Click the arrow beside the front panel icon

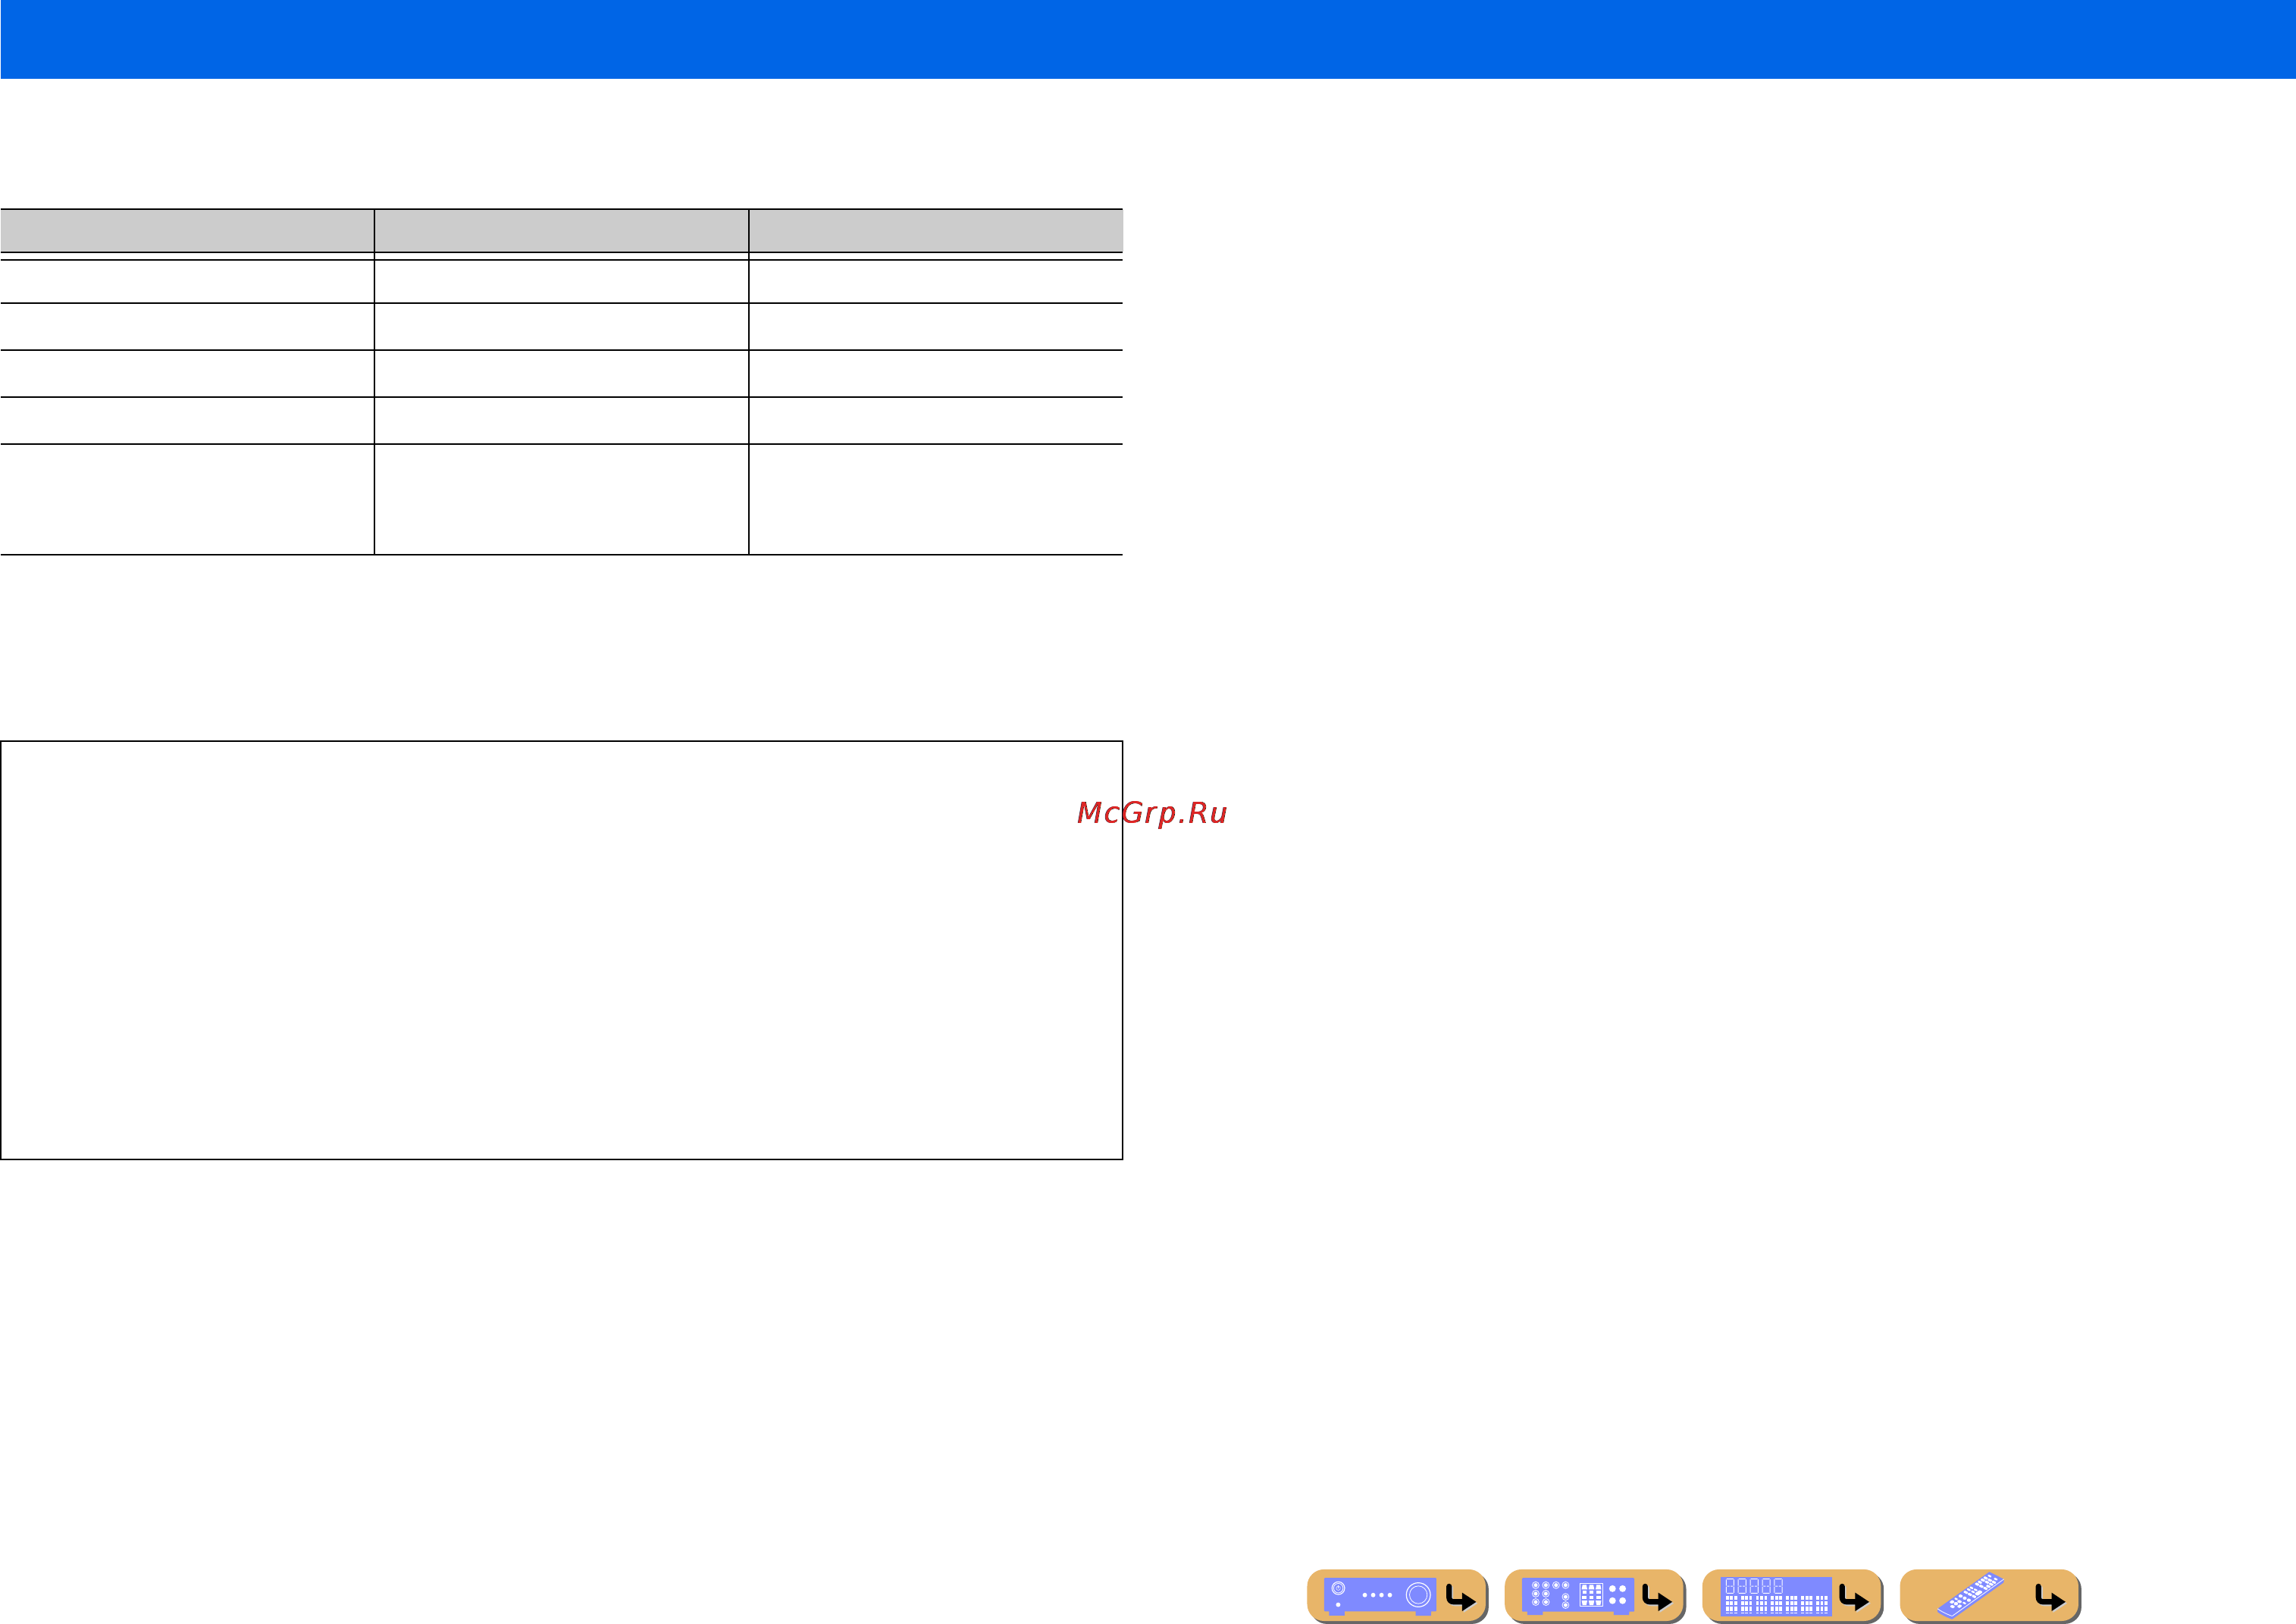pos(1460,1598)
